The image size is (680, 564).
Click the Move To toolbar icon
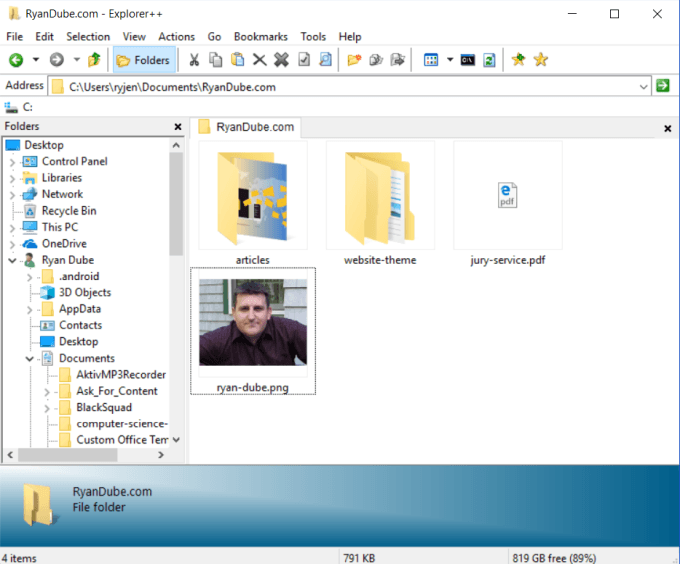coord(398,60)
